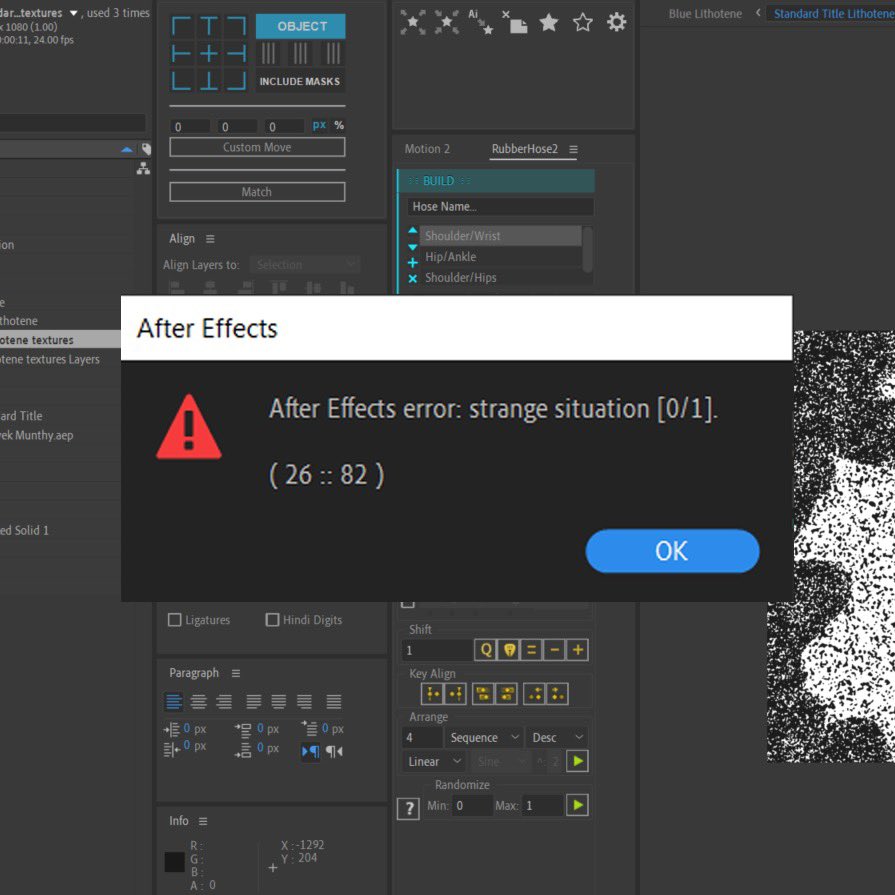895x895 pixels.
Task: Switch to the Motion 2 tab
Action: coord(427,149)
